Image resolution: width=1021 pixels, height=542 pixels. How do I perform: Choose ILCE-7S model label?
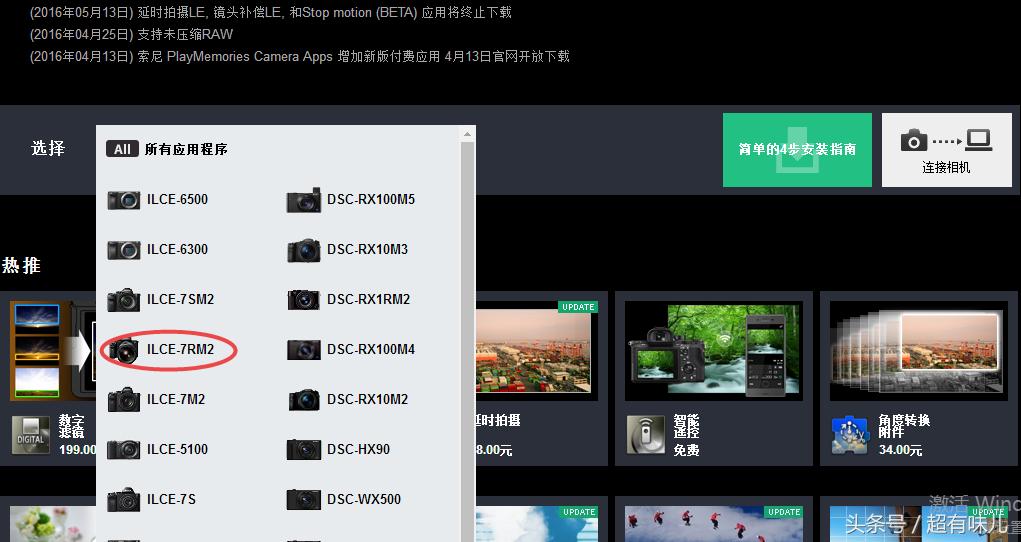[x=171, y=500]
